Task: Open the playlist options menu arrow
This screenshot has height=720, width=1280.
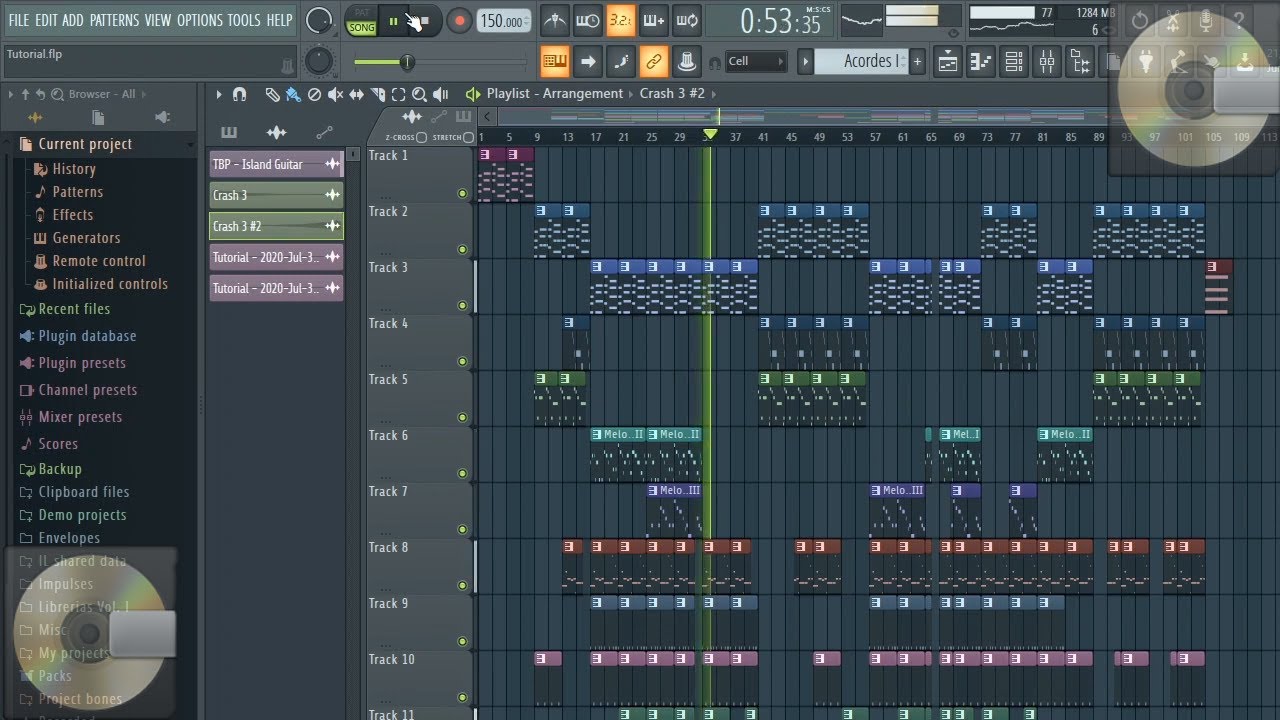Action: [218, 94]
